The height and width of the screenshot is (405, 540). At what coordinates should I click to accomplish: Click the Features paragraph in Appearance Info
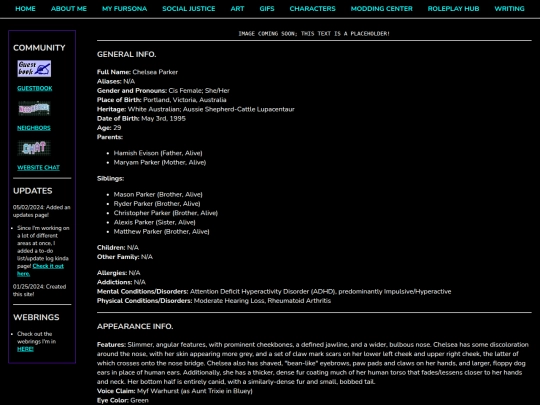coord(313,363)
